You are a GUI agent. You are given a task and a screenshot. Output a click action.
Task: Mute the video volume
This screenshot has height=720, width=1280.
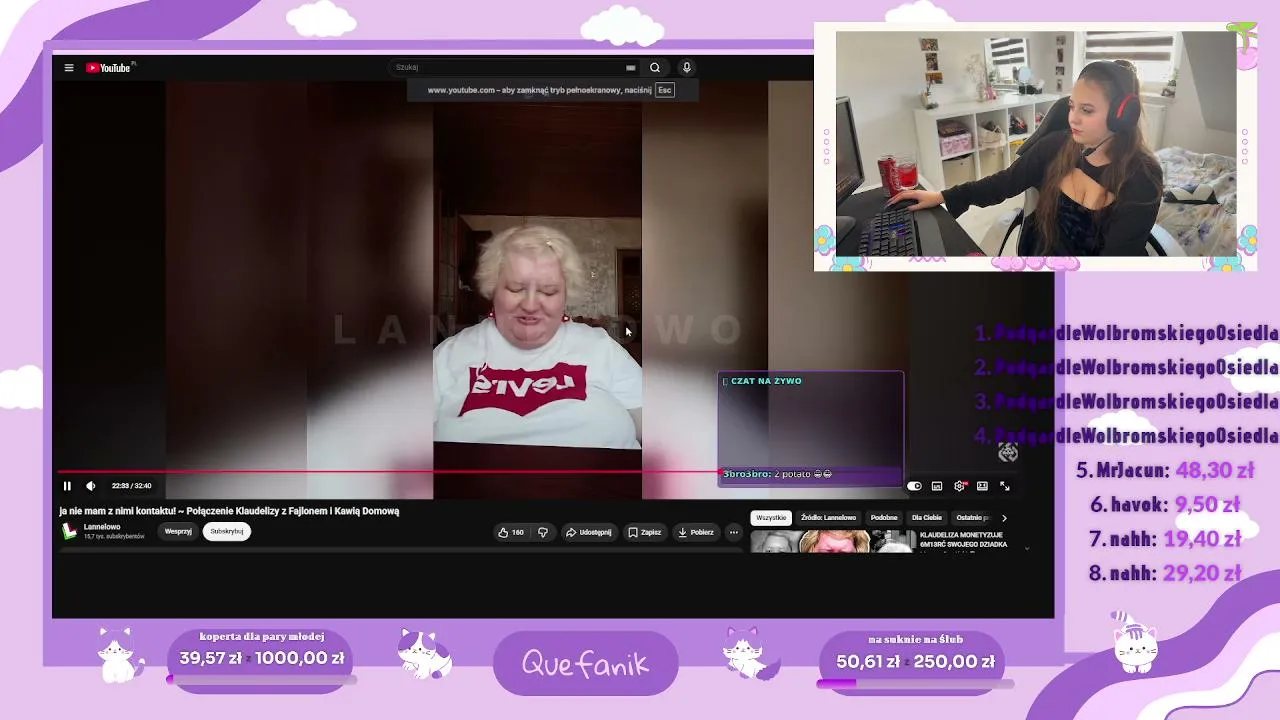click(x=90, y=486)
